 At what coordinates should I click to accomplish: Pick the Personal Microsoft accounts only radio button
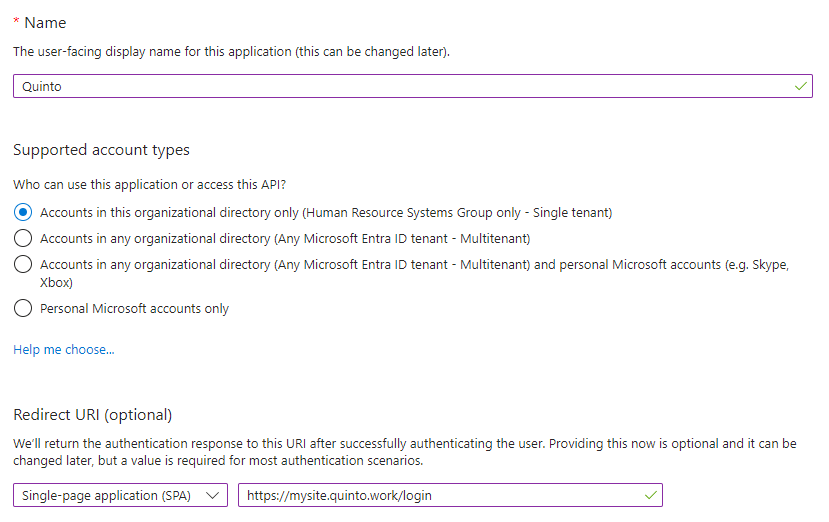pyautogui.click(x=23, y=309)
